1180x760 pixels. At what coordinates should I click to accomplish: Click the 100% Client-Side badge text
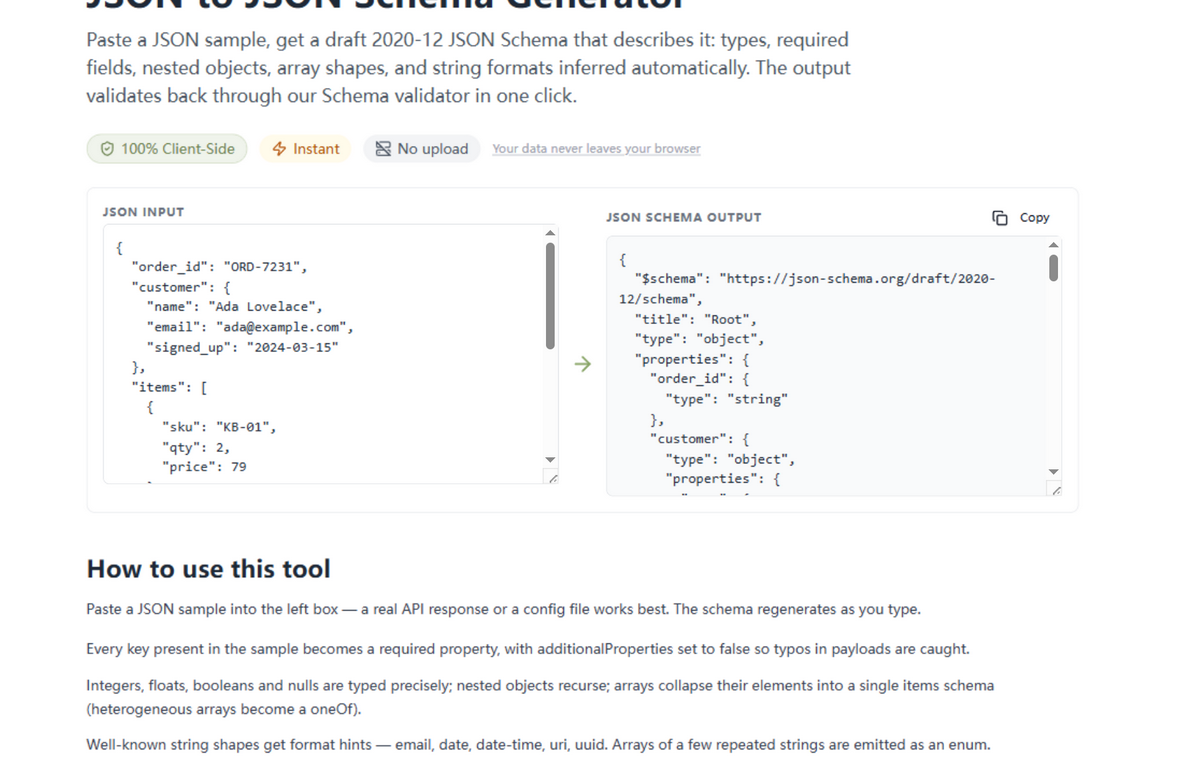click(x=178, y=149)
